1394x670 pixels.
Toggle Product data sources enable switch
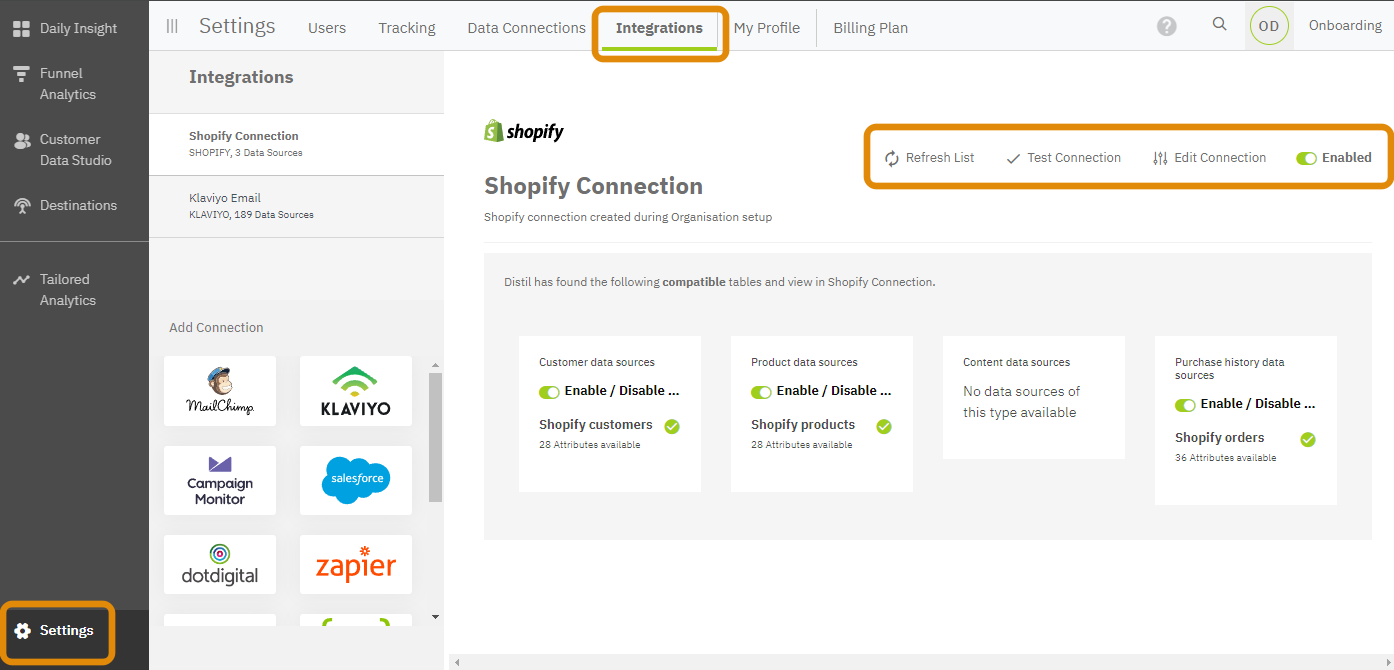pyautogui.click(x=761, y=392)
